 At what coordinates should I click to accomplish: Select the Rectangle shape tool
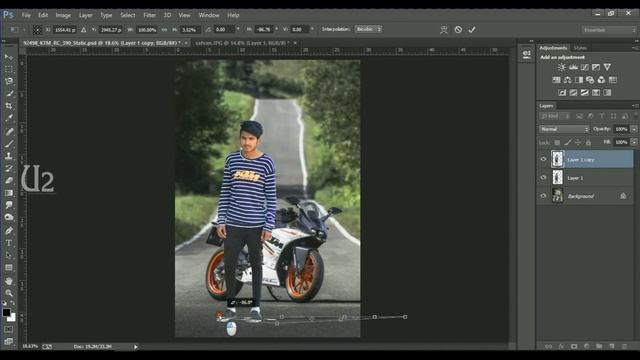[x=9, y=268]
